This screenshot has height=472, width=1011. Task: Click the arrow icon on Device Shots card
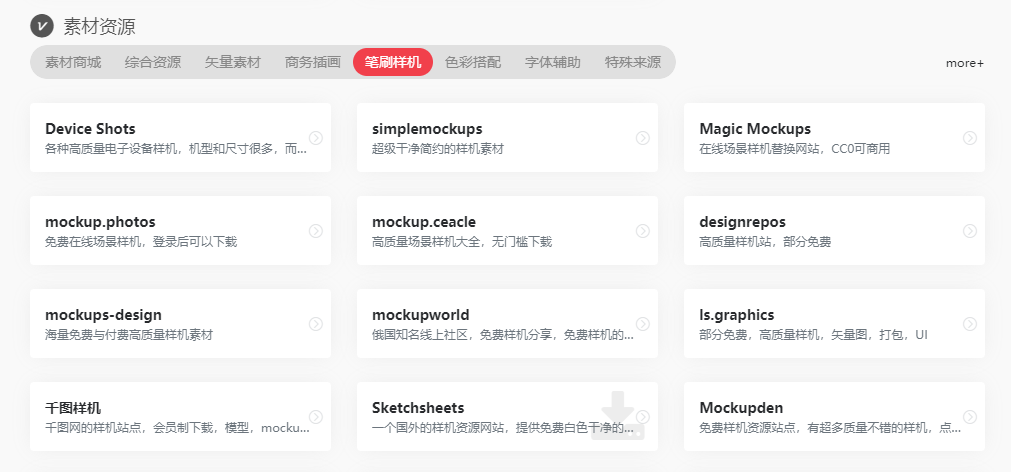tap(316, 137)
